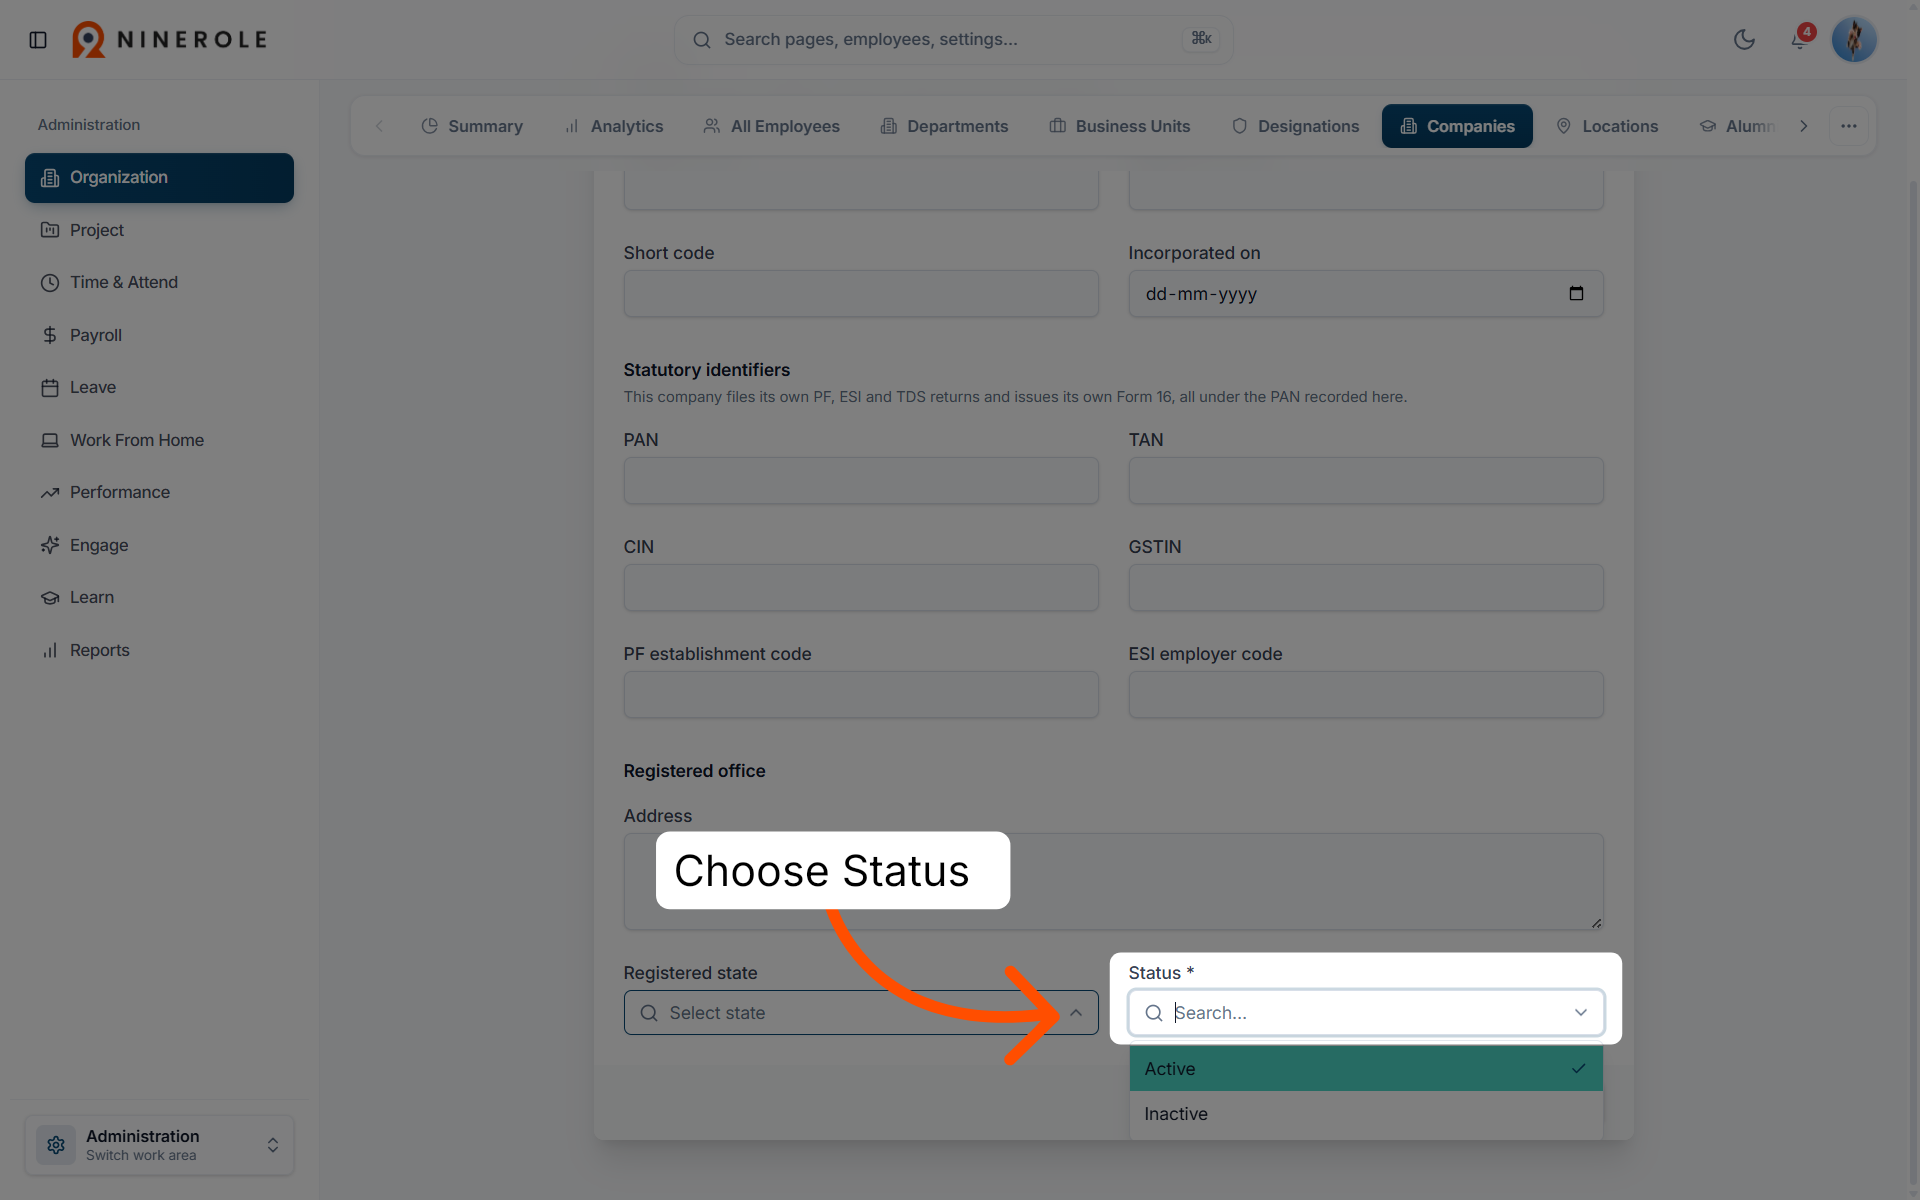Switch to the Departments tab
The height and width of the screenshot is (1200, 1920).
point(944,126)
